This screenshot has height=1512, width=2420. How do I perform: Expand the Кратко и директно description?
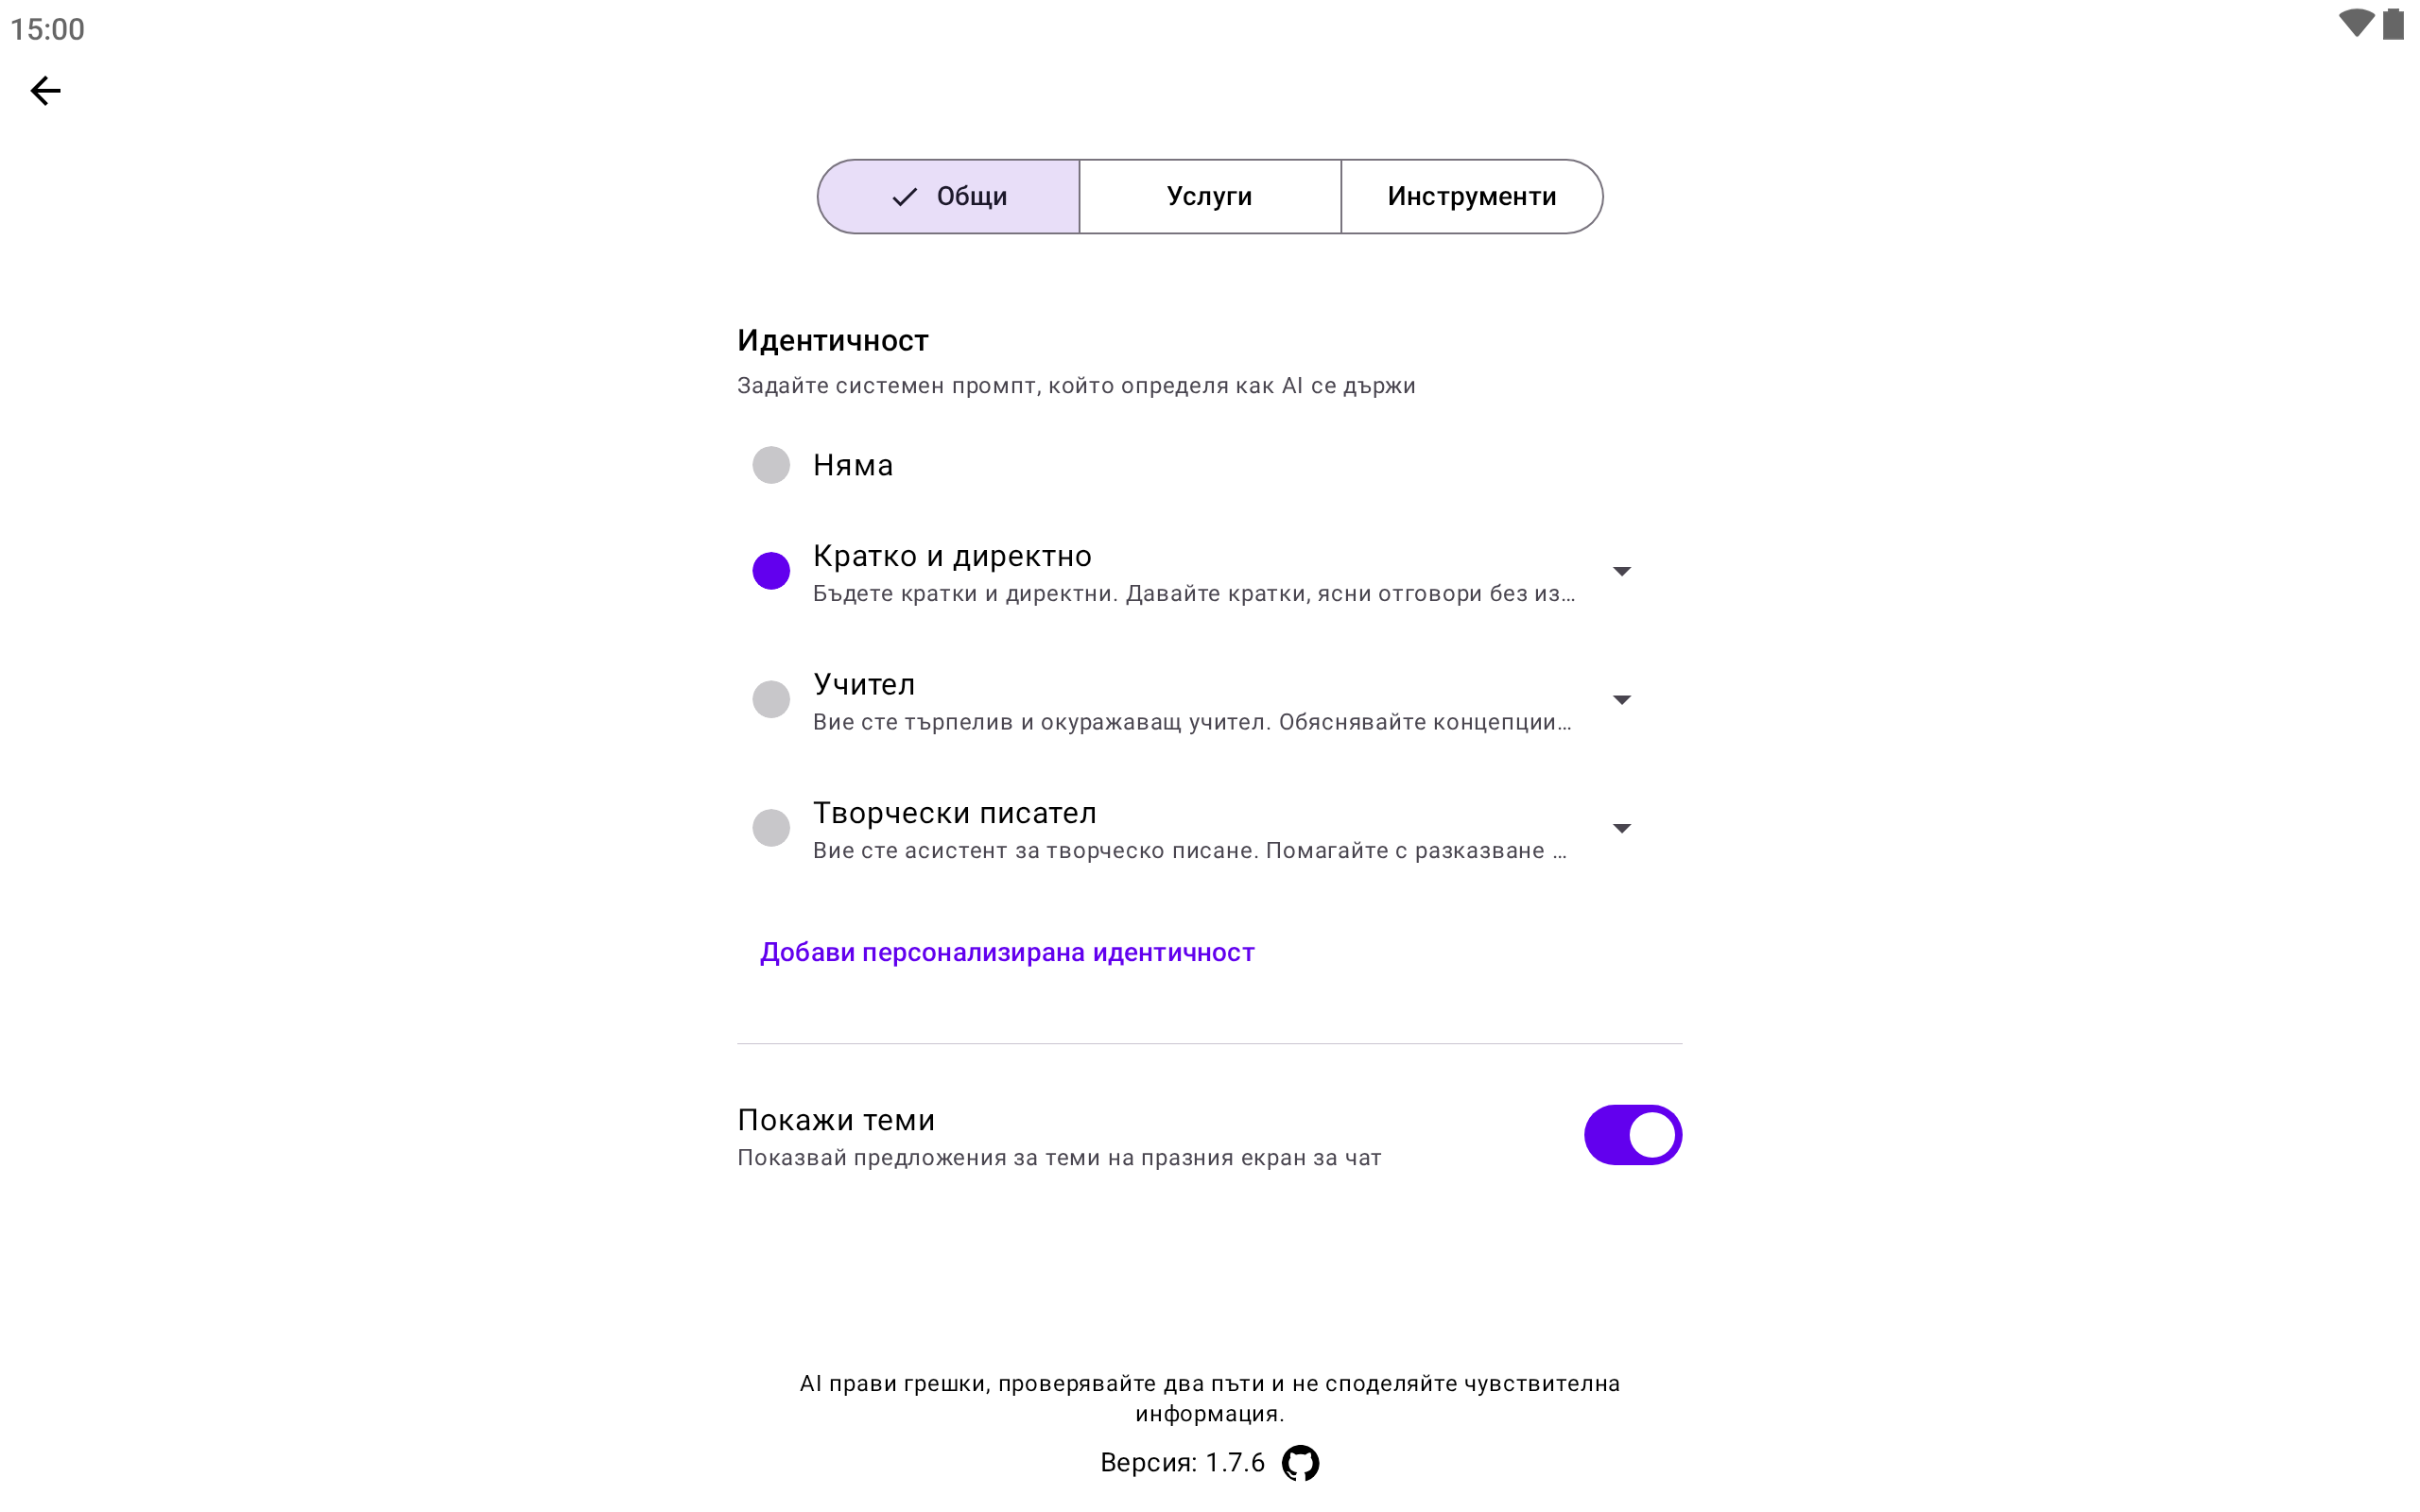pyautogui.click(x=1621, y=571)
